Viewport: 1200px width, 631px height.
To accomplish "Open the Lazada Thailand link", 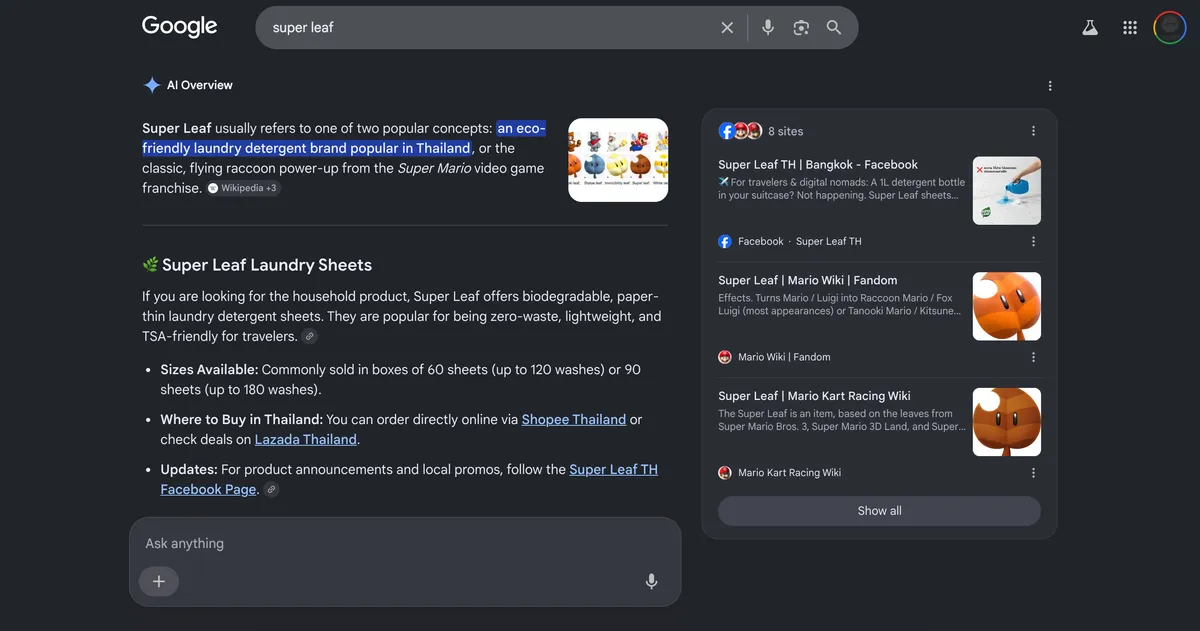I will click(x=306, y=439).
